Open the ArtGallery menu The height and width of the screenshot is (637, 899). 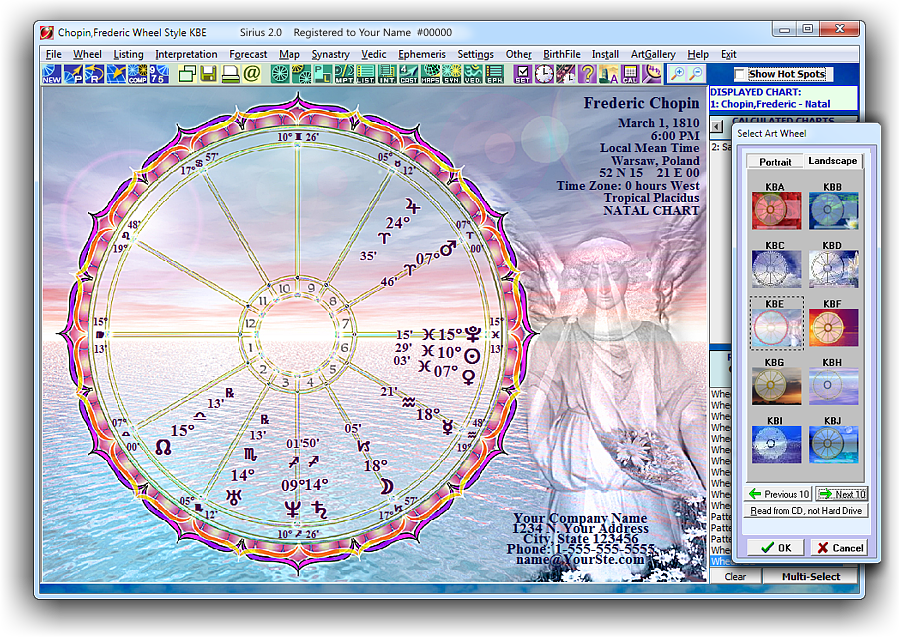tap(653, 54)
